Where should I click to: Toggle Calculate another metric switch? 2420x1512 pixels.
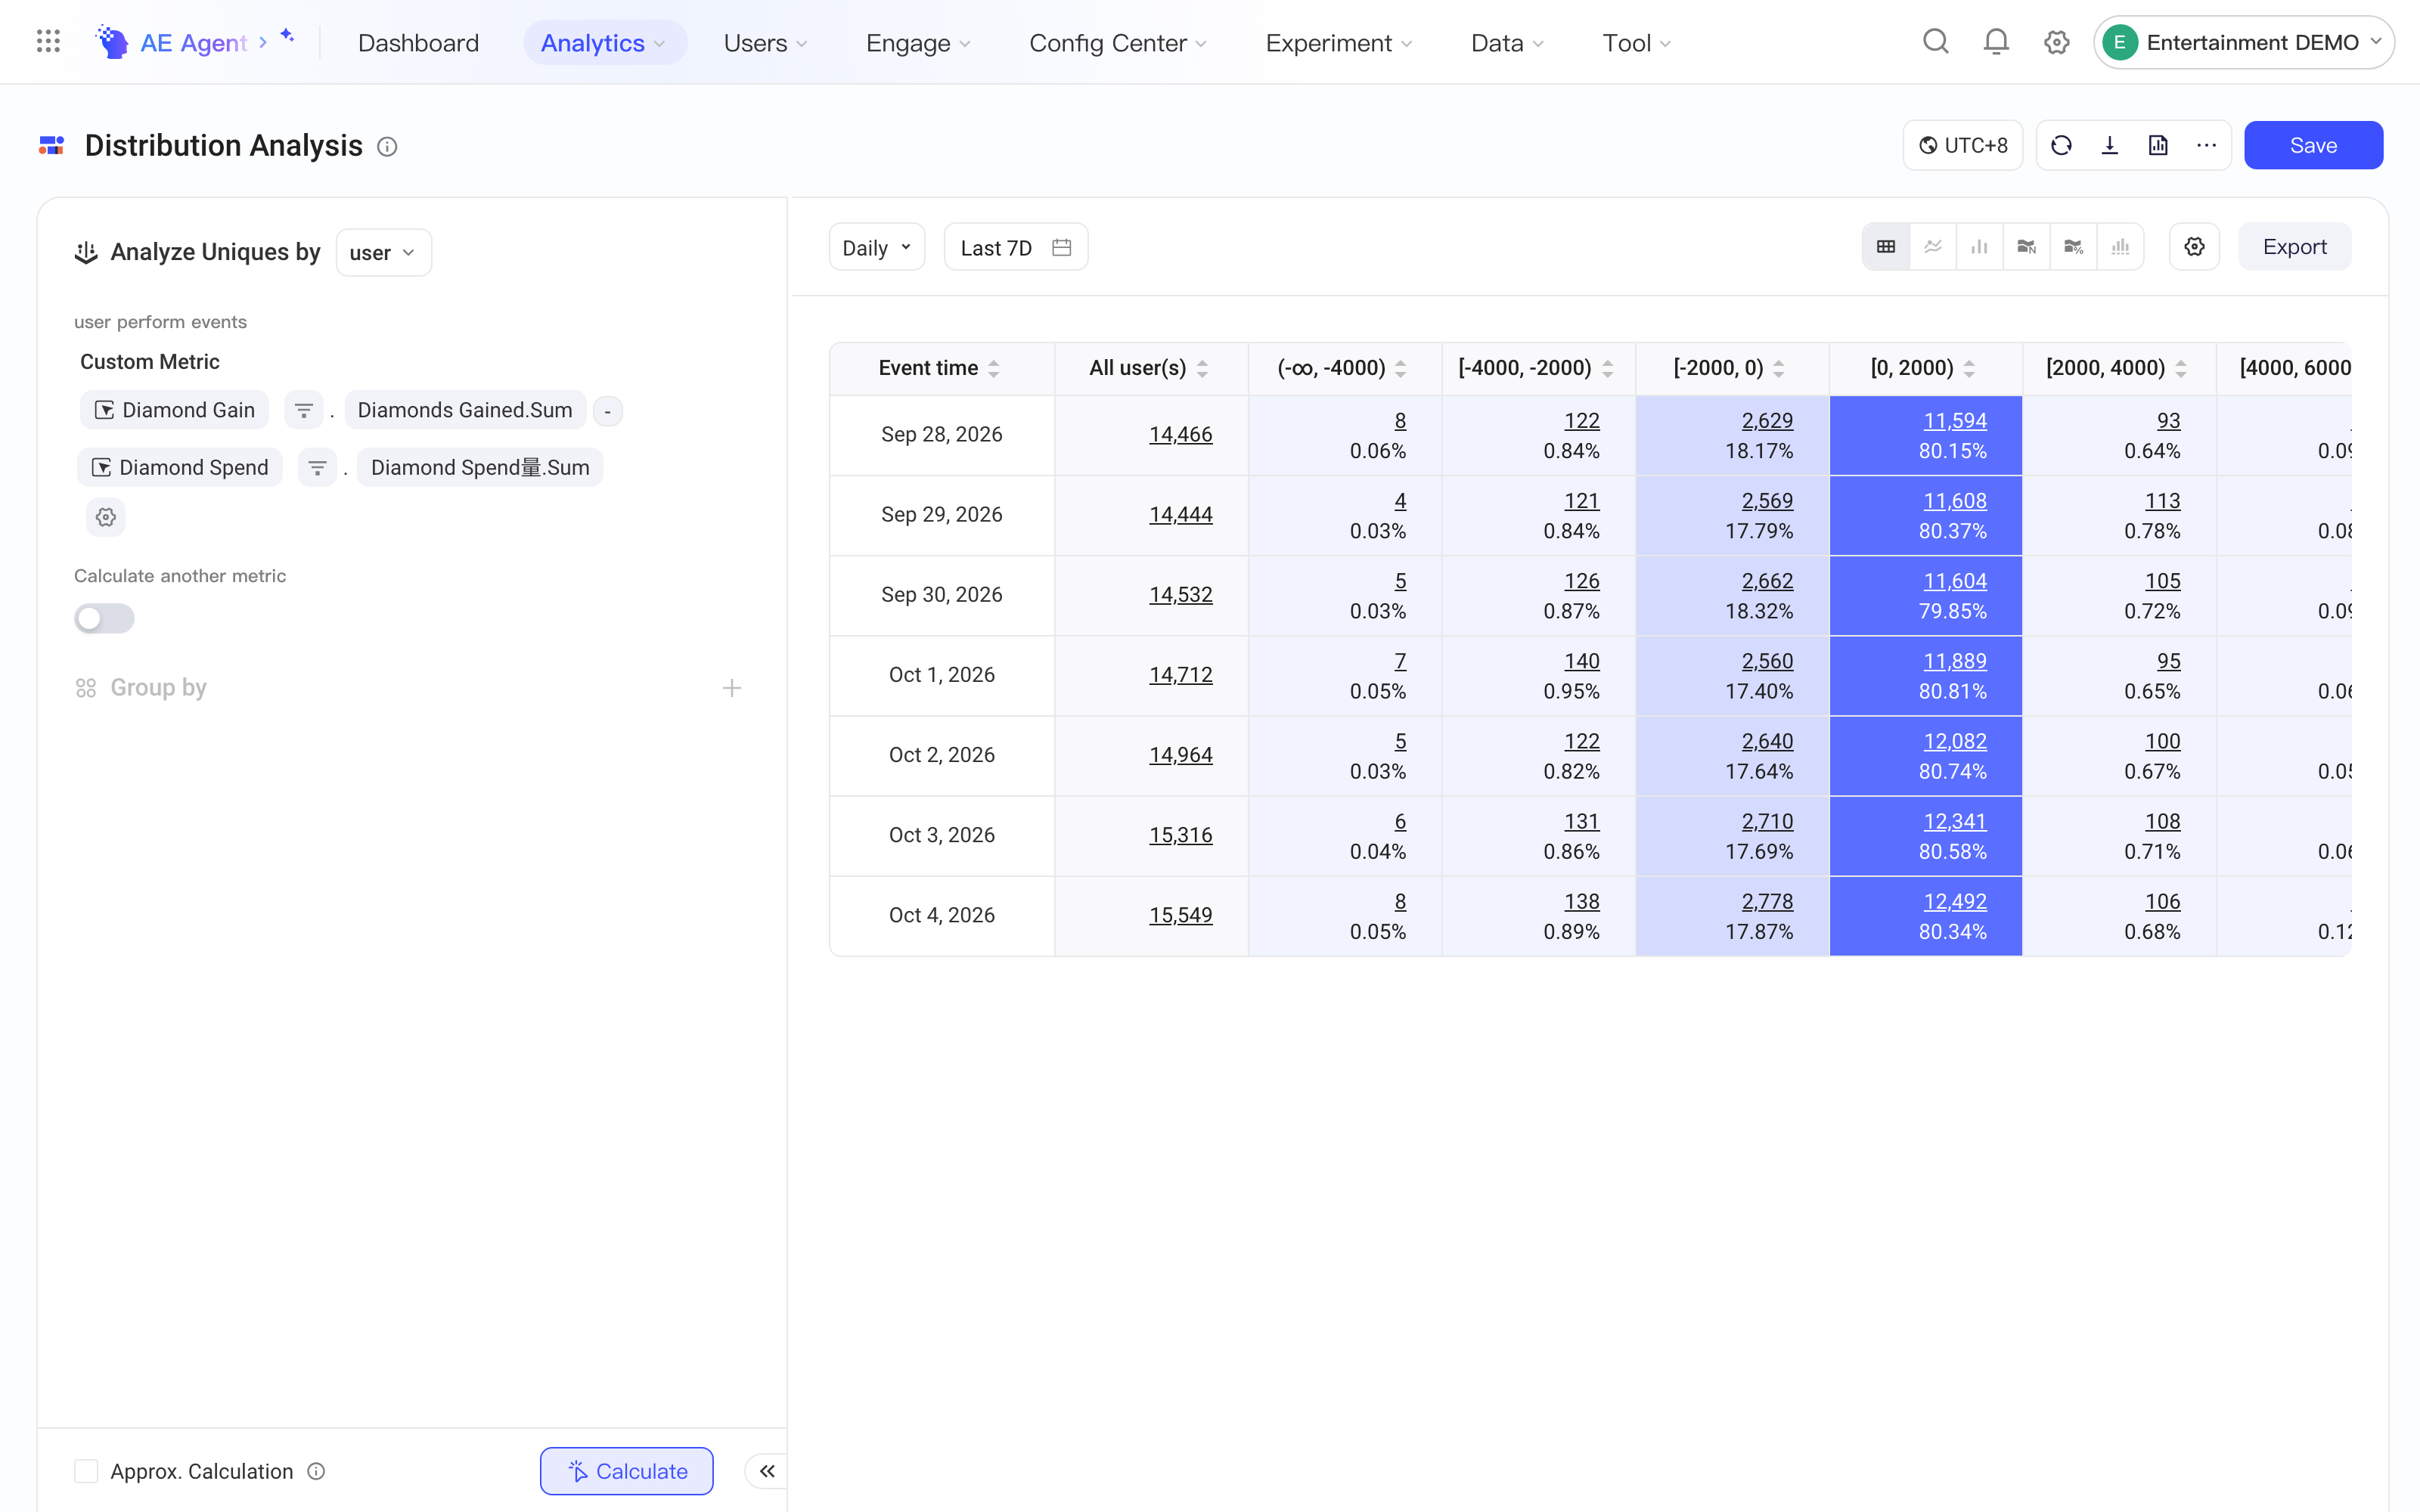(104, 619)
